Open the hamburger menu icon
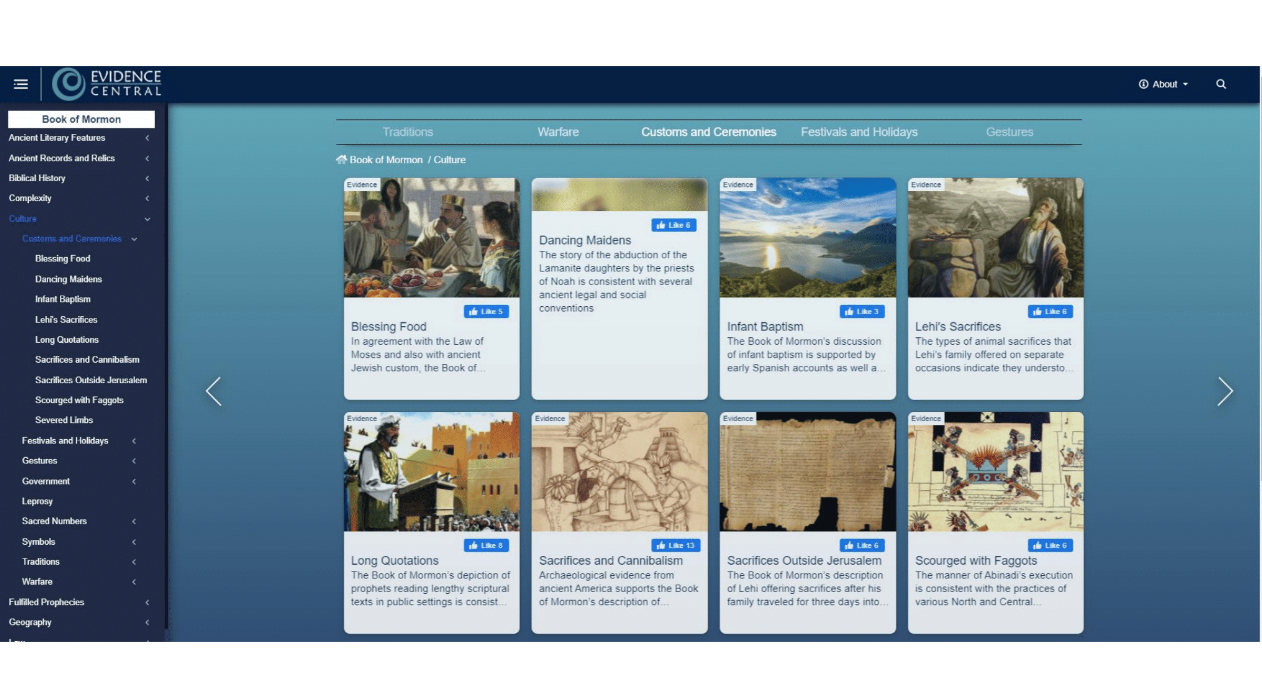The width and height of the screenshot is (1262, 697). coord(20,85)
